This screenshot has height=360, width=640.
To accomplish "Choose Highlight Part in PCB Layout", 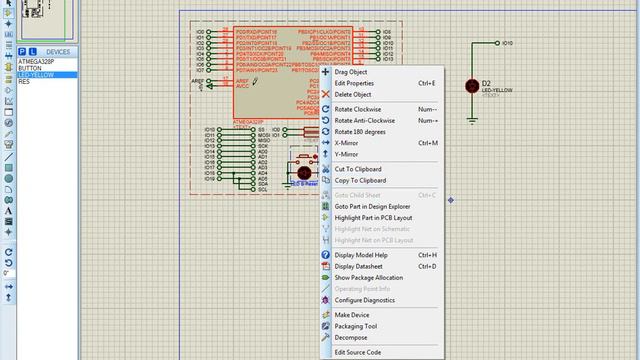I will tap(382, 218).
